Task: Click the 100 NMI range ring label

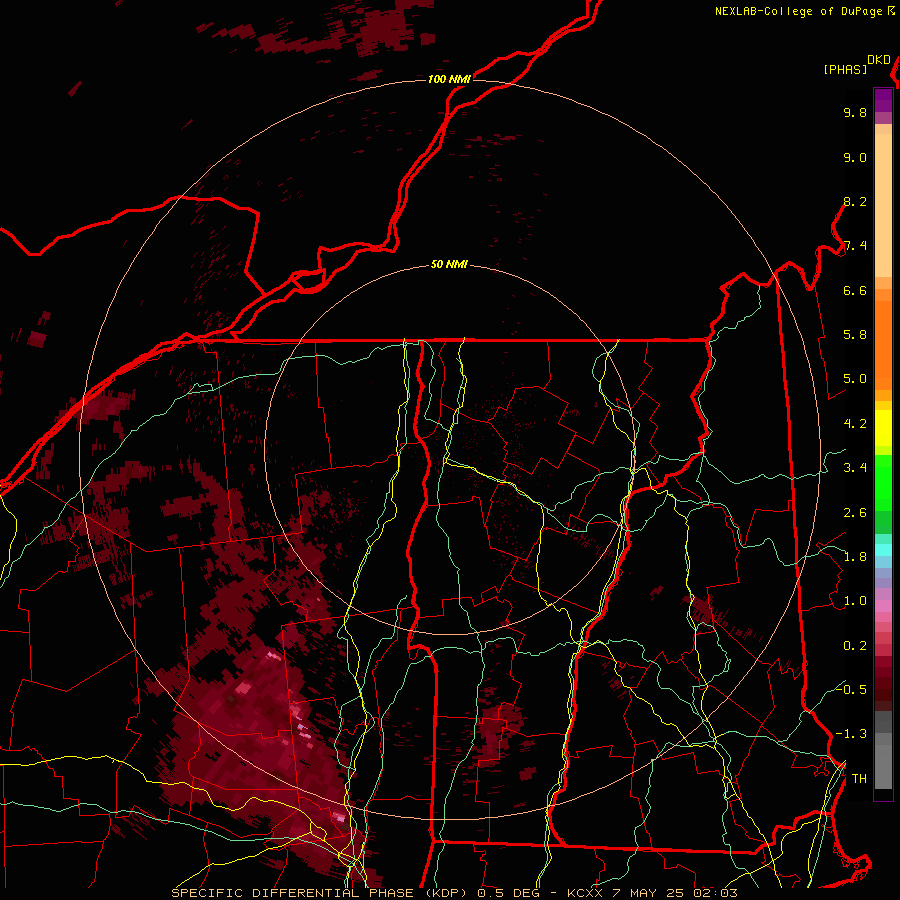Action: (x=449, y=79)
